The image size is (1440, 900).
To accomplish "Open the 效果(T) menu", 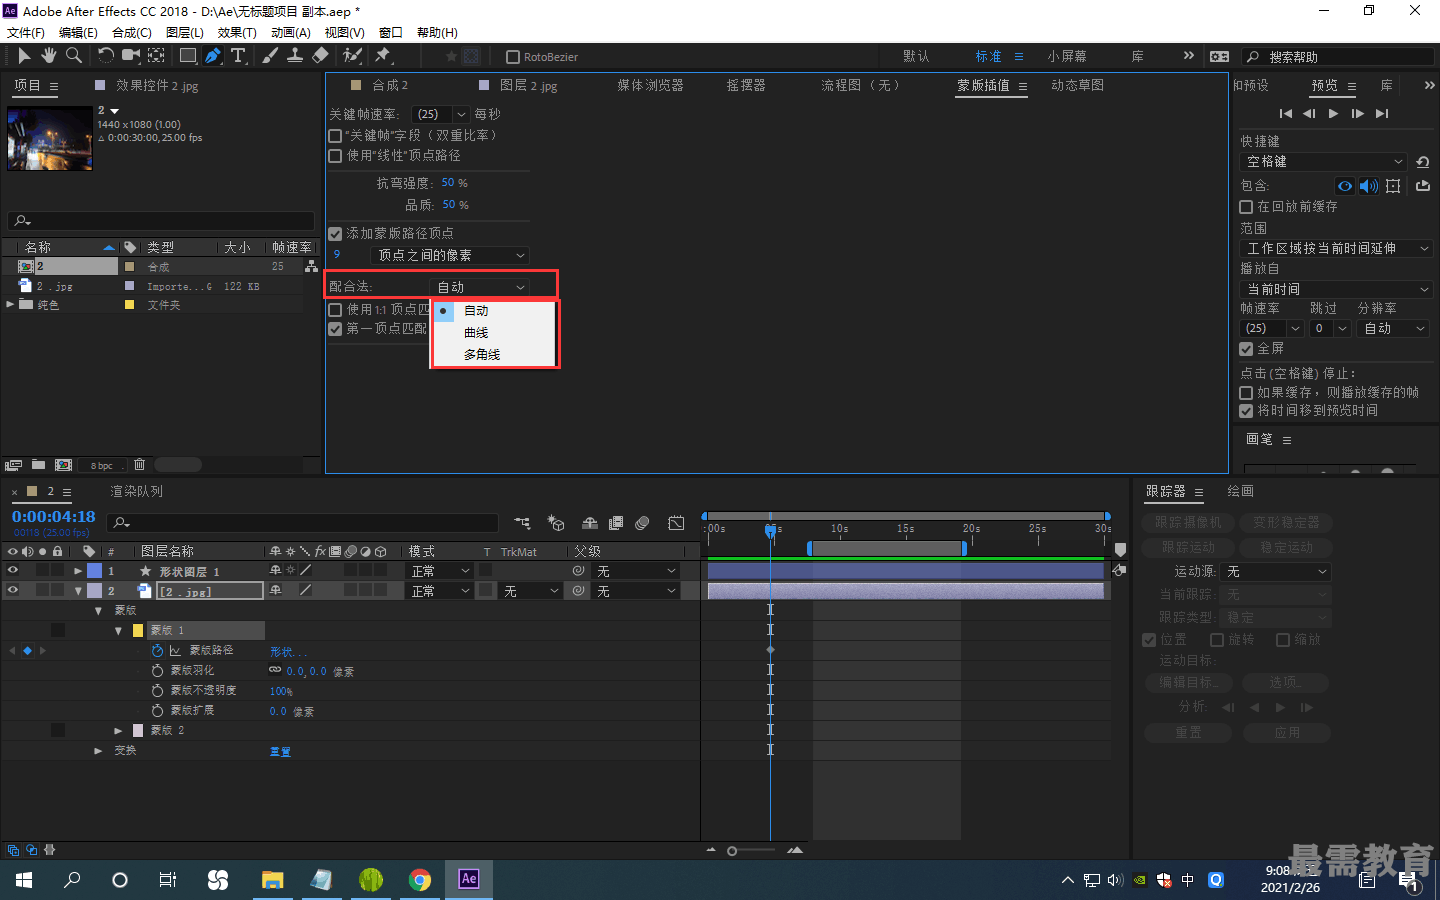I will click(x=237, y=33).
